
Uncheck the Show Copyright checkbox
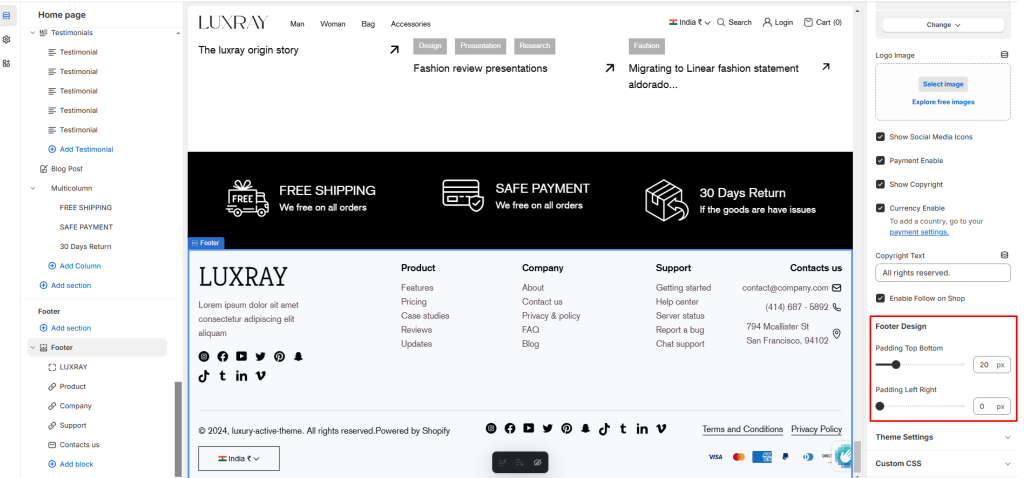pos(880,184)
